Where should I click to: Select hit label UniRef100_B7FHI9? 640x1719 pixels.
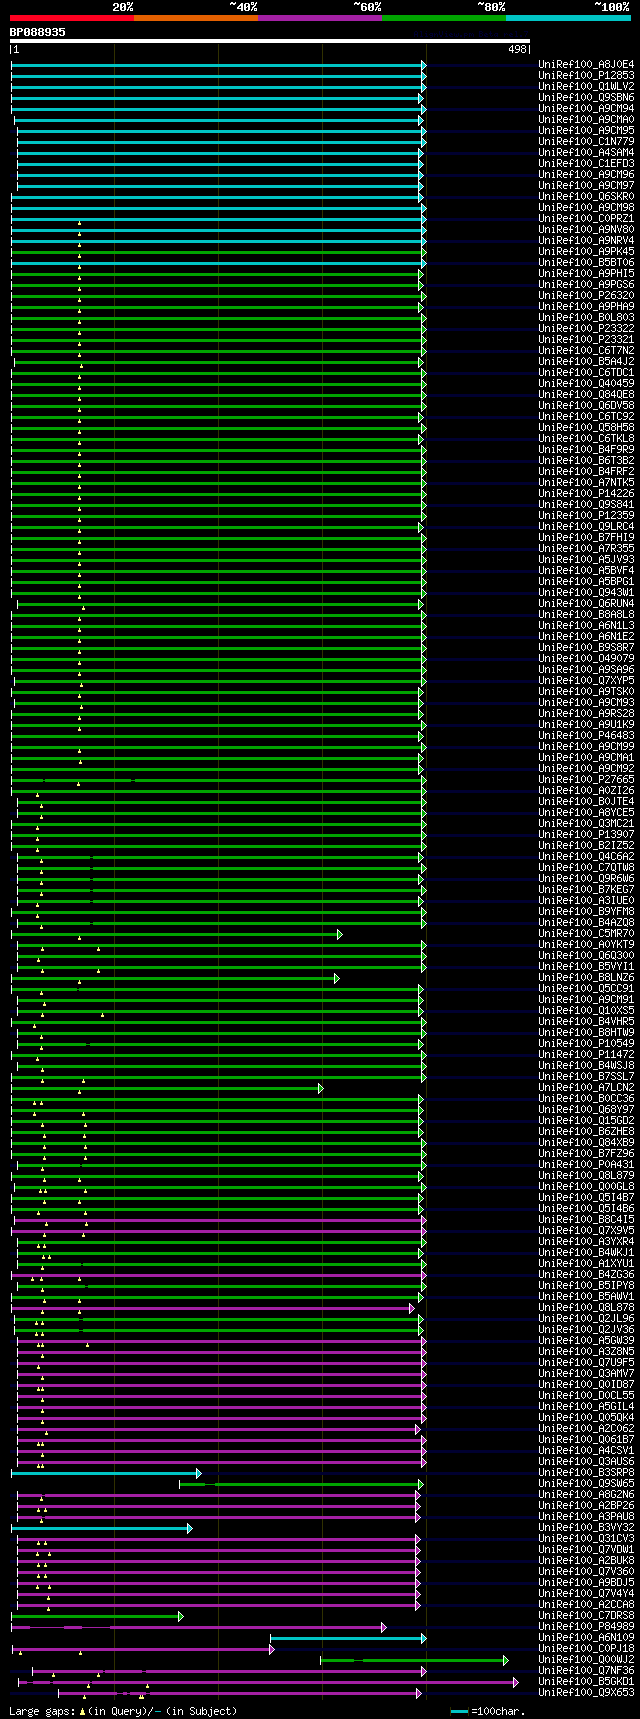pyautogui.click(x=586, y=537)
